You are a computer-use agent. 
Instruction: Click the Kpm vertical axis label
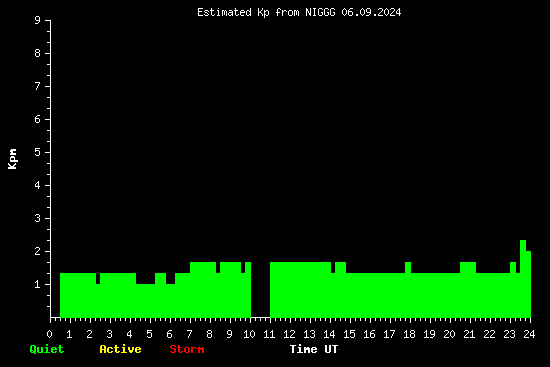point(12,159)
